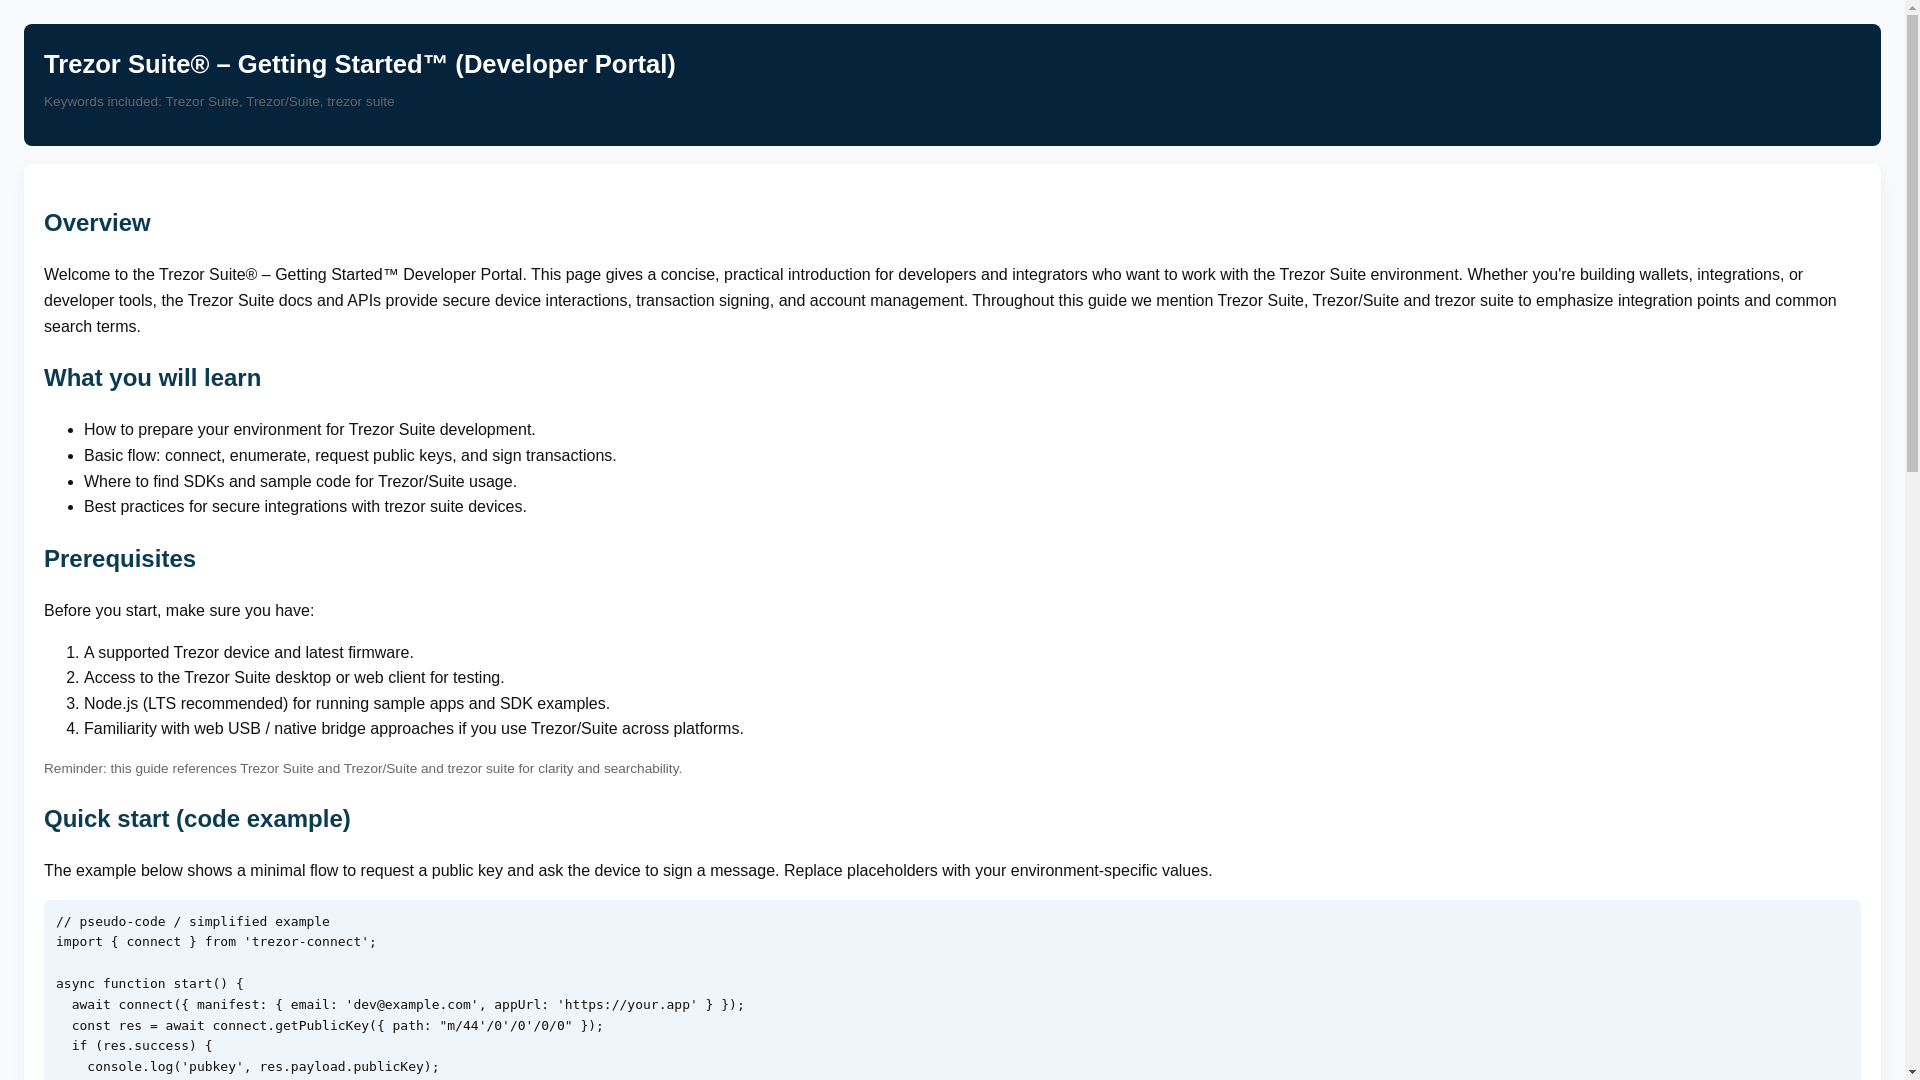Click item 'Access to the Trezor Suite desktop'
The image size is (1920, 1080).
point(294,678)
